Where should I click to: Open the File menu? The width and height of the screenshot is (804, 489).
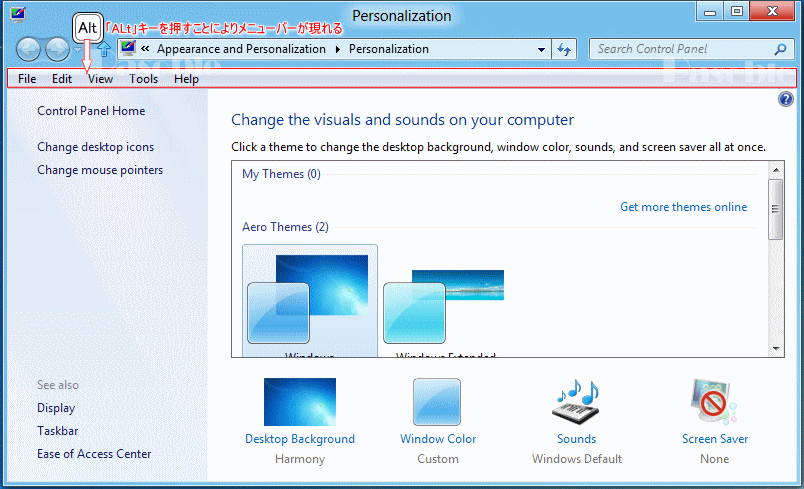point(27,79)
